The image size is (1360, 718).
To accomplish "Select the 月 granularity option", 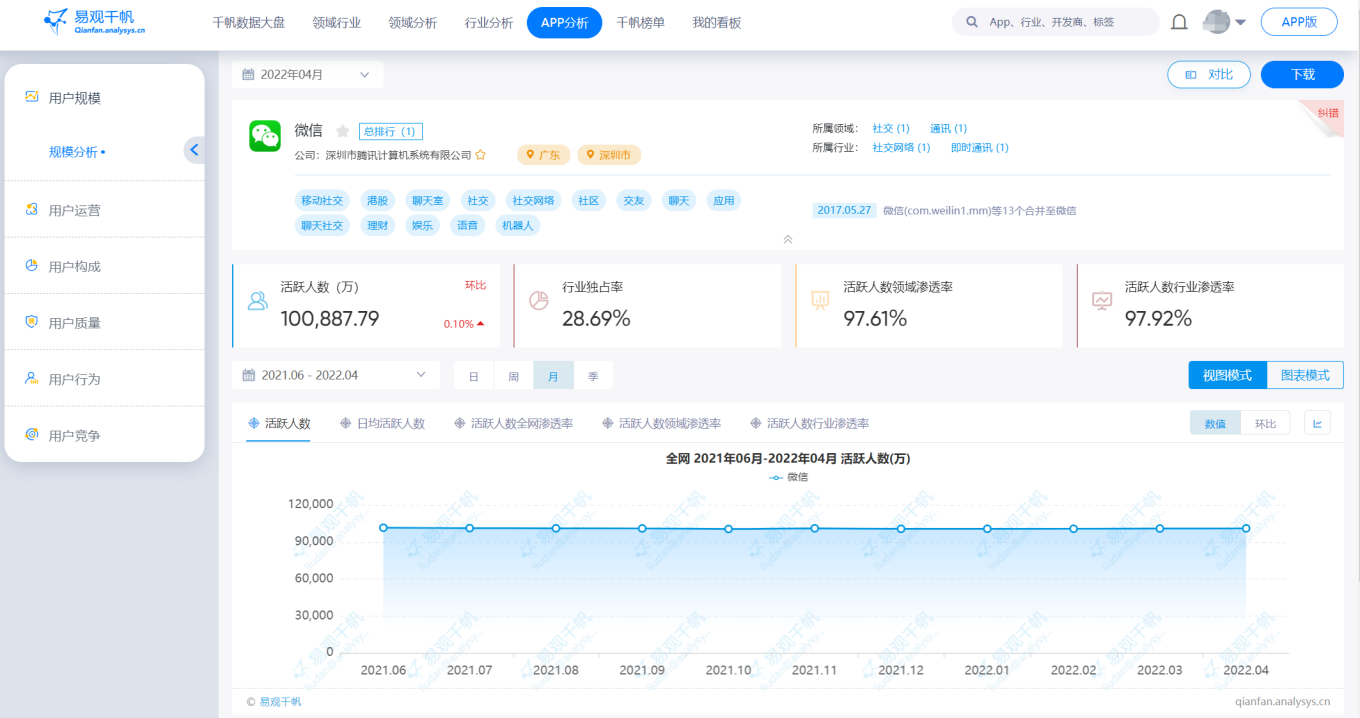I will (553, 376).
